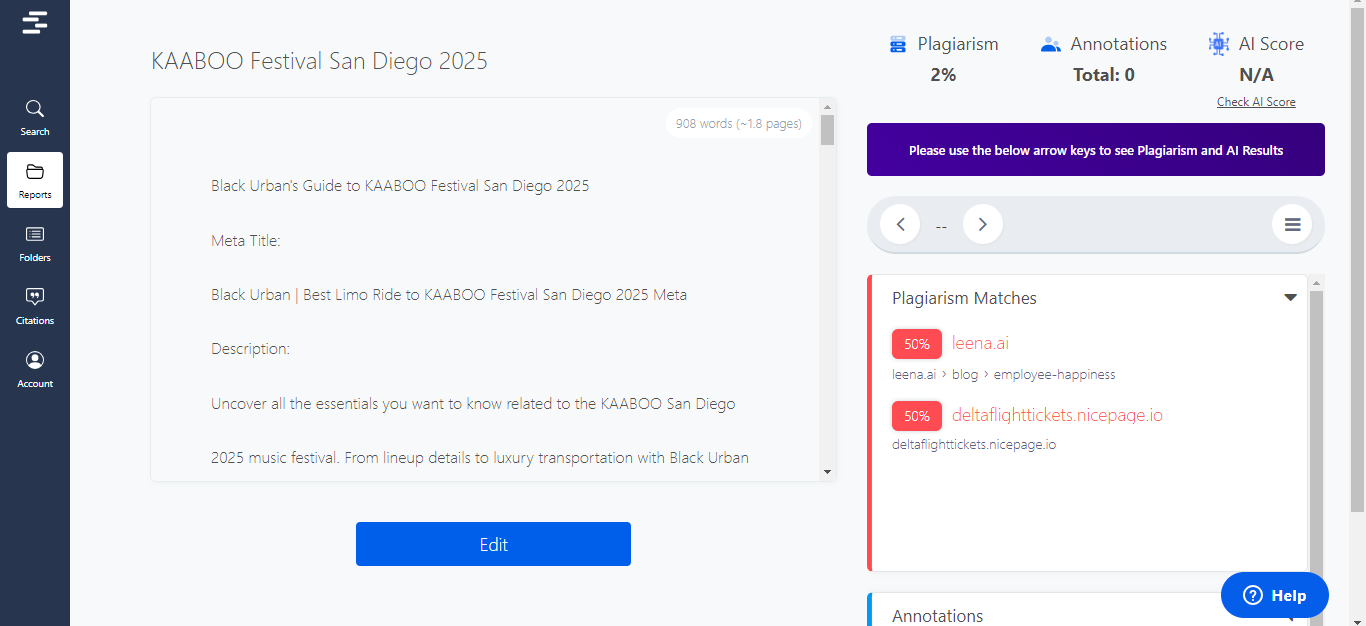This screenshot has width=1366, height=626.
Task: Click the Plagiarism score icon
Action: [x=898, y=44]
